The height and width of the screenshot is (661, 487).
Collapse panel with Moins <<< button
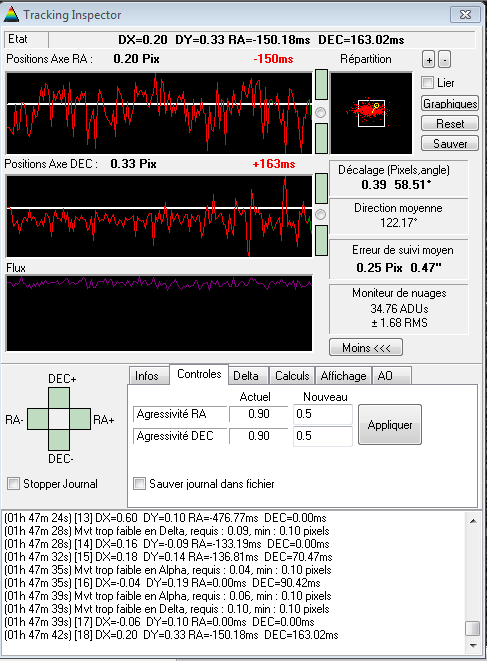click(366, 348)
